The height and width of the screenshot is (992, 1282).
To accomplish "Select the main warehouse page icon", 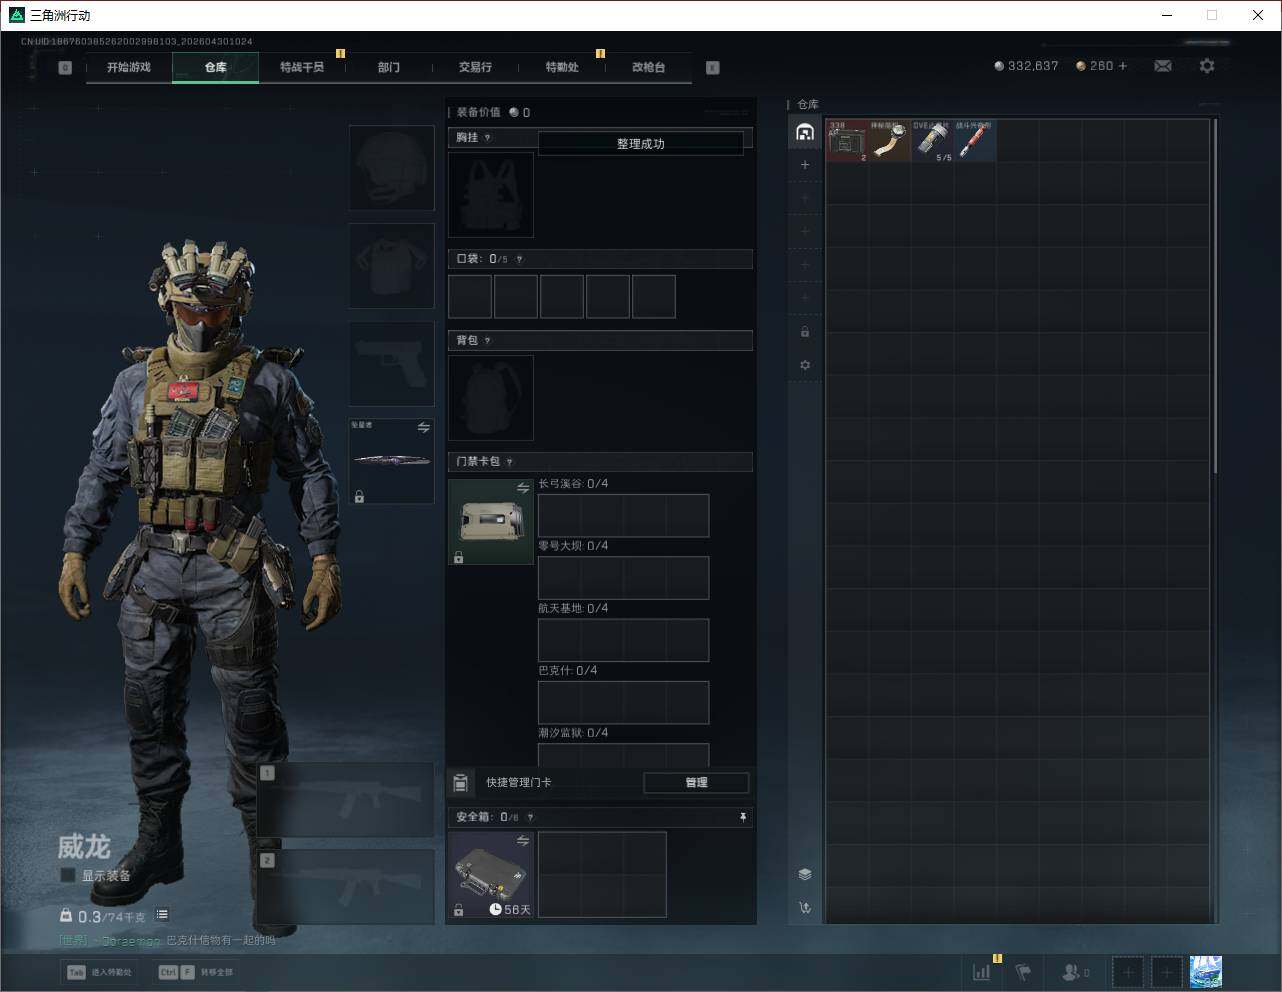I will [x=805, y=132].
